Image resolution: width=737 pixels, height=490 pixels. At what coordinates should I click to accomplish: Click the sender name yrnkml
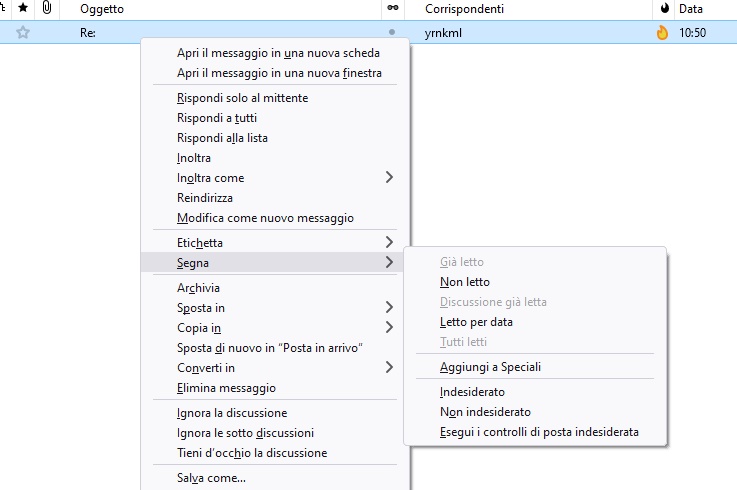click(x=443, y=33)
